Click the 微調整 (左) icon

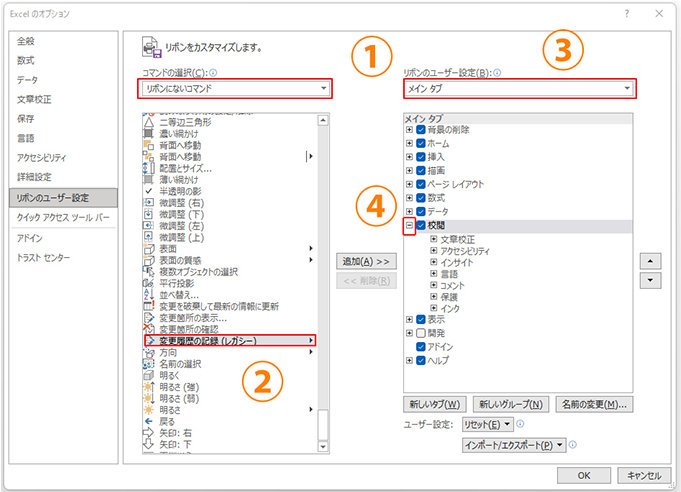(x=149, y=226)
